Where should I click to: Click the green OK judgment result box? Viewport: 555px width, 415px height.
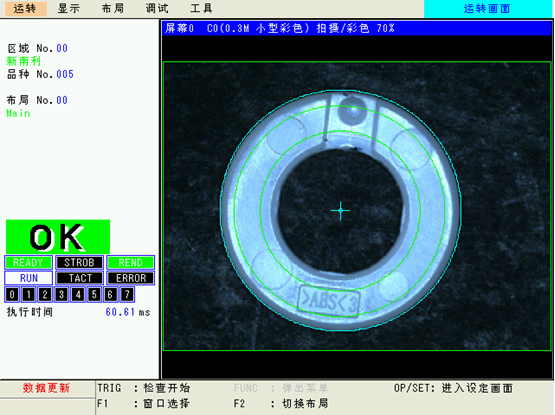click(x=58, y=237)
